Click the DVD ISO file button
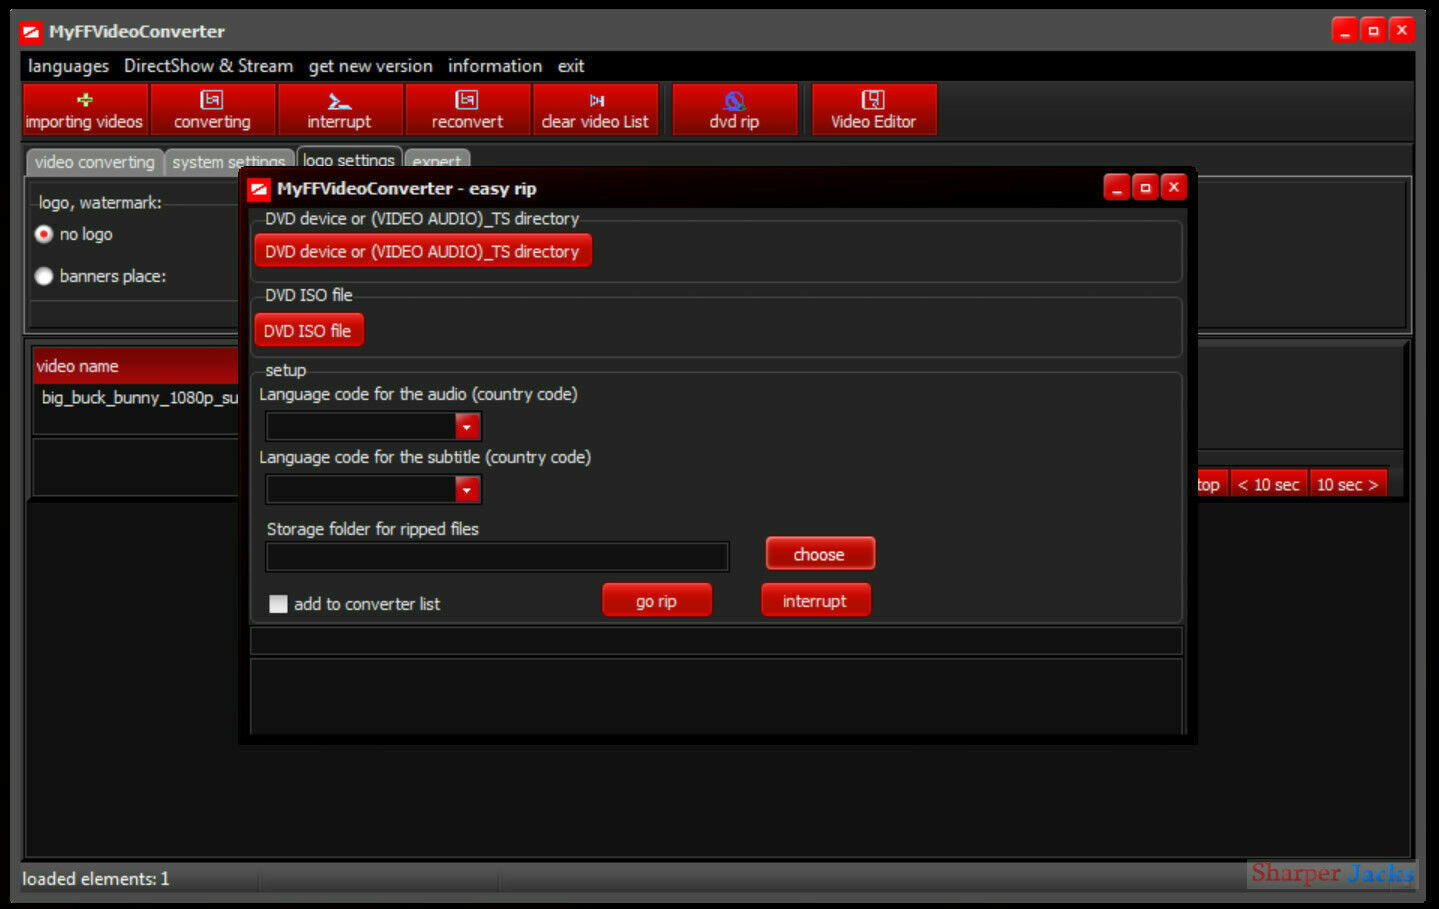 point(308,331)
